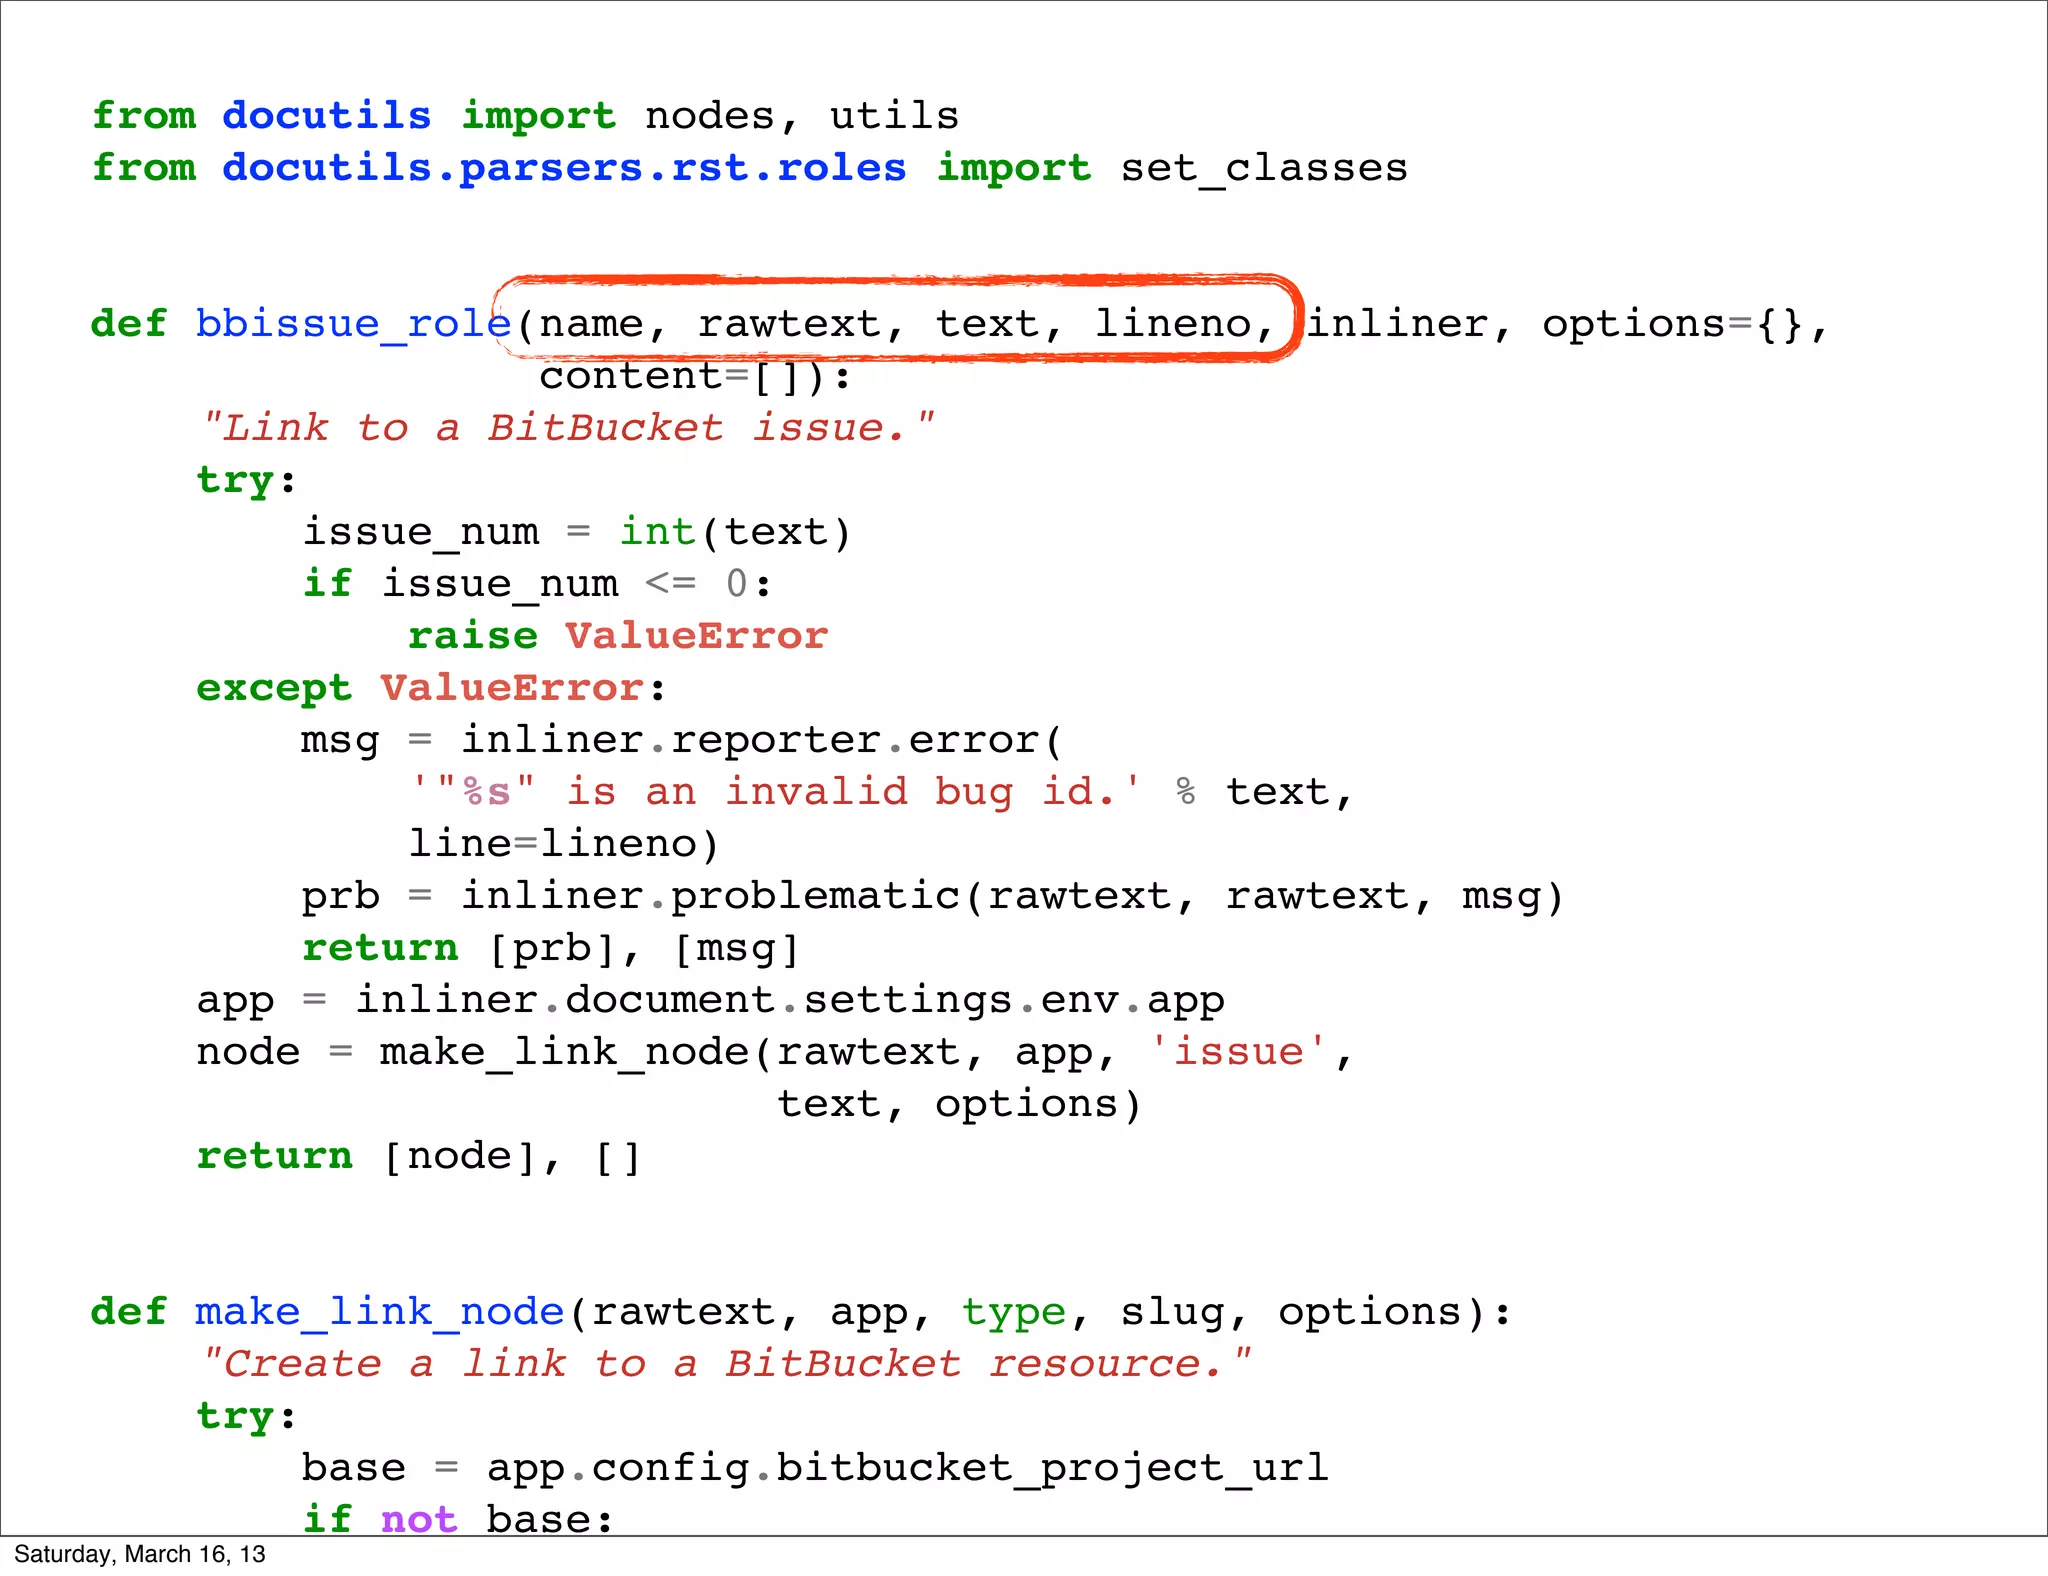Click the 'inliner,' parameter in bbissue_role signature

click(1410, 324)
